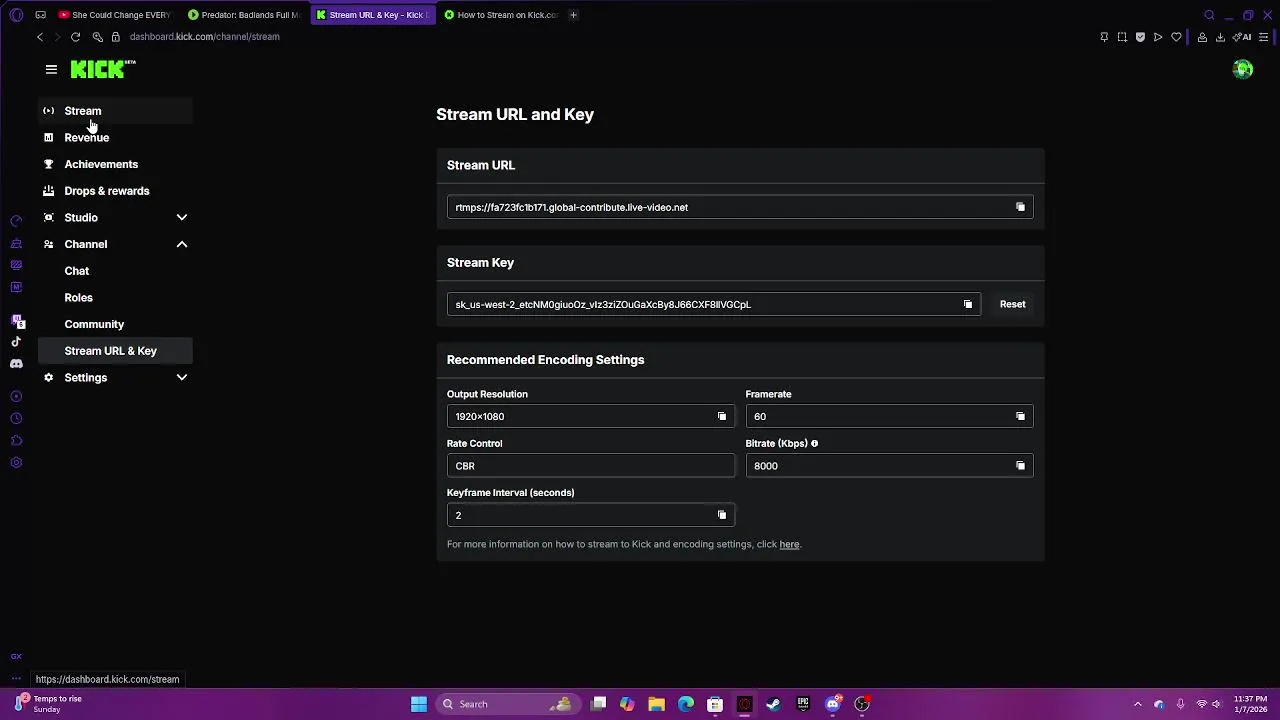
Task: Switch to How to Stream on Kick tab
Action: point(500,15)
